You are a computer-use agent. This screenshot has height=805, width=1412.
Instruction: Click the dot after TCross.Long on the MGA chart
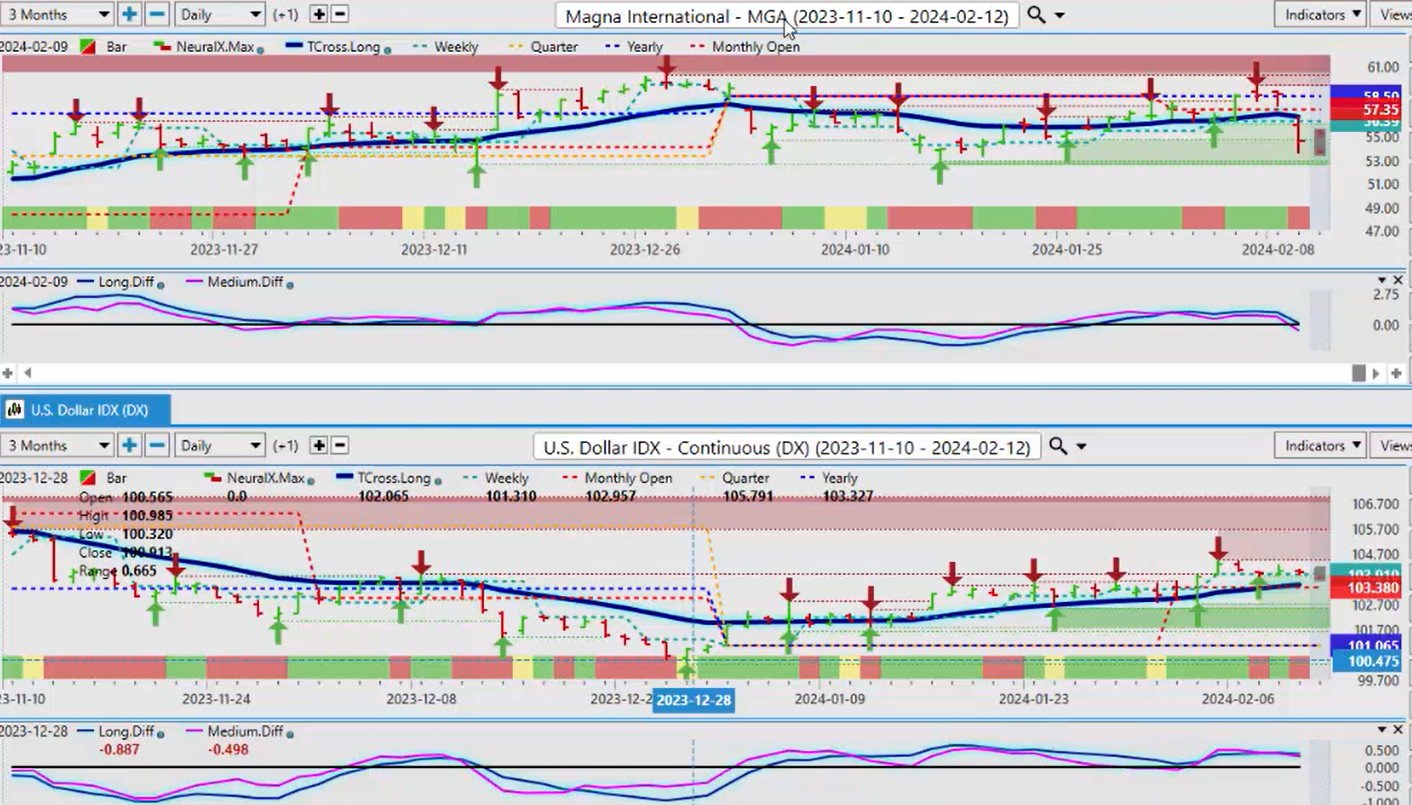387,48
